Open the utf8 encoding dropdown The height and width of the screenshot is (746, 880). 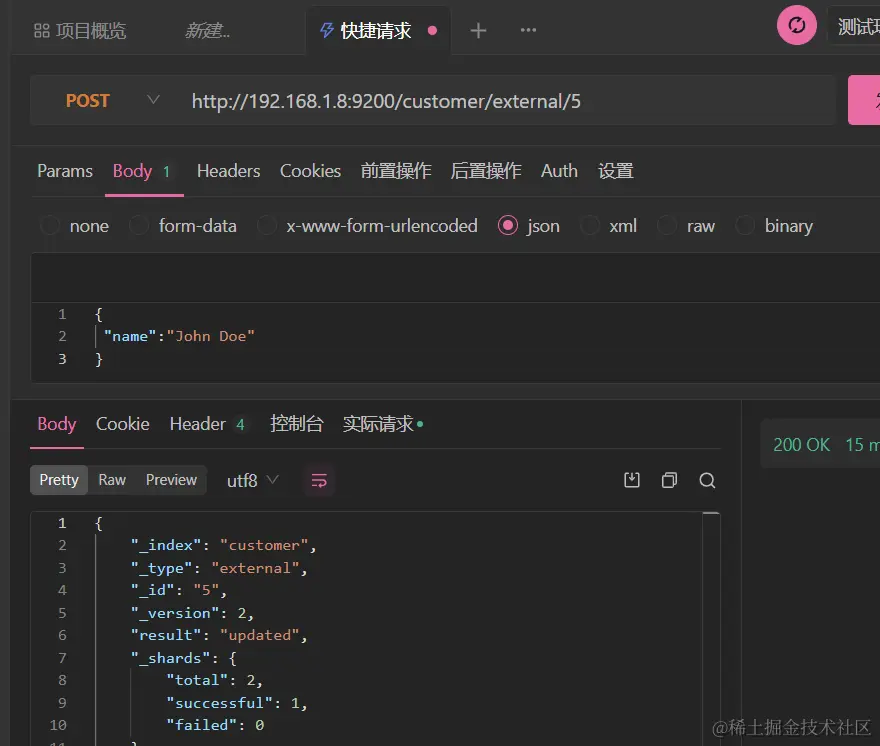[x=253, y=480]
